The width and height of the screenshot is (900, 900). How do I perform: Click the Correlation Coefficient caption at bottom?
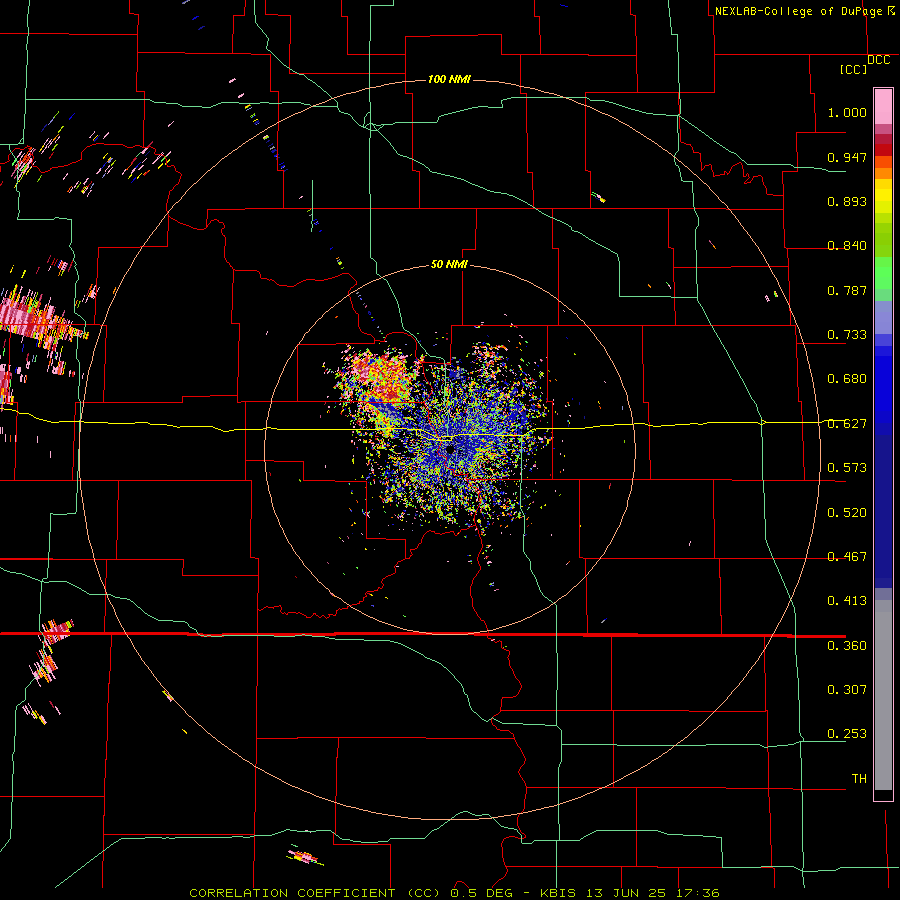[x=454, y=893]
